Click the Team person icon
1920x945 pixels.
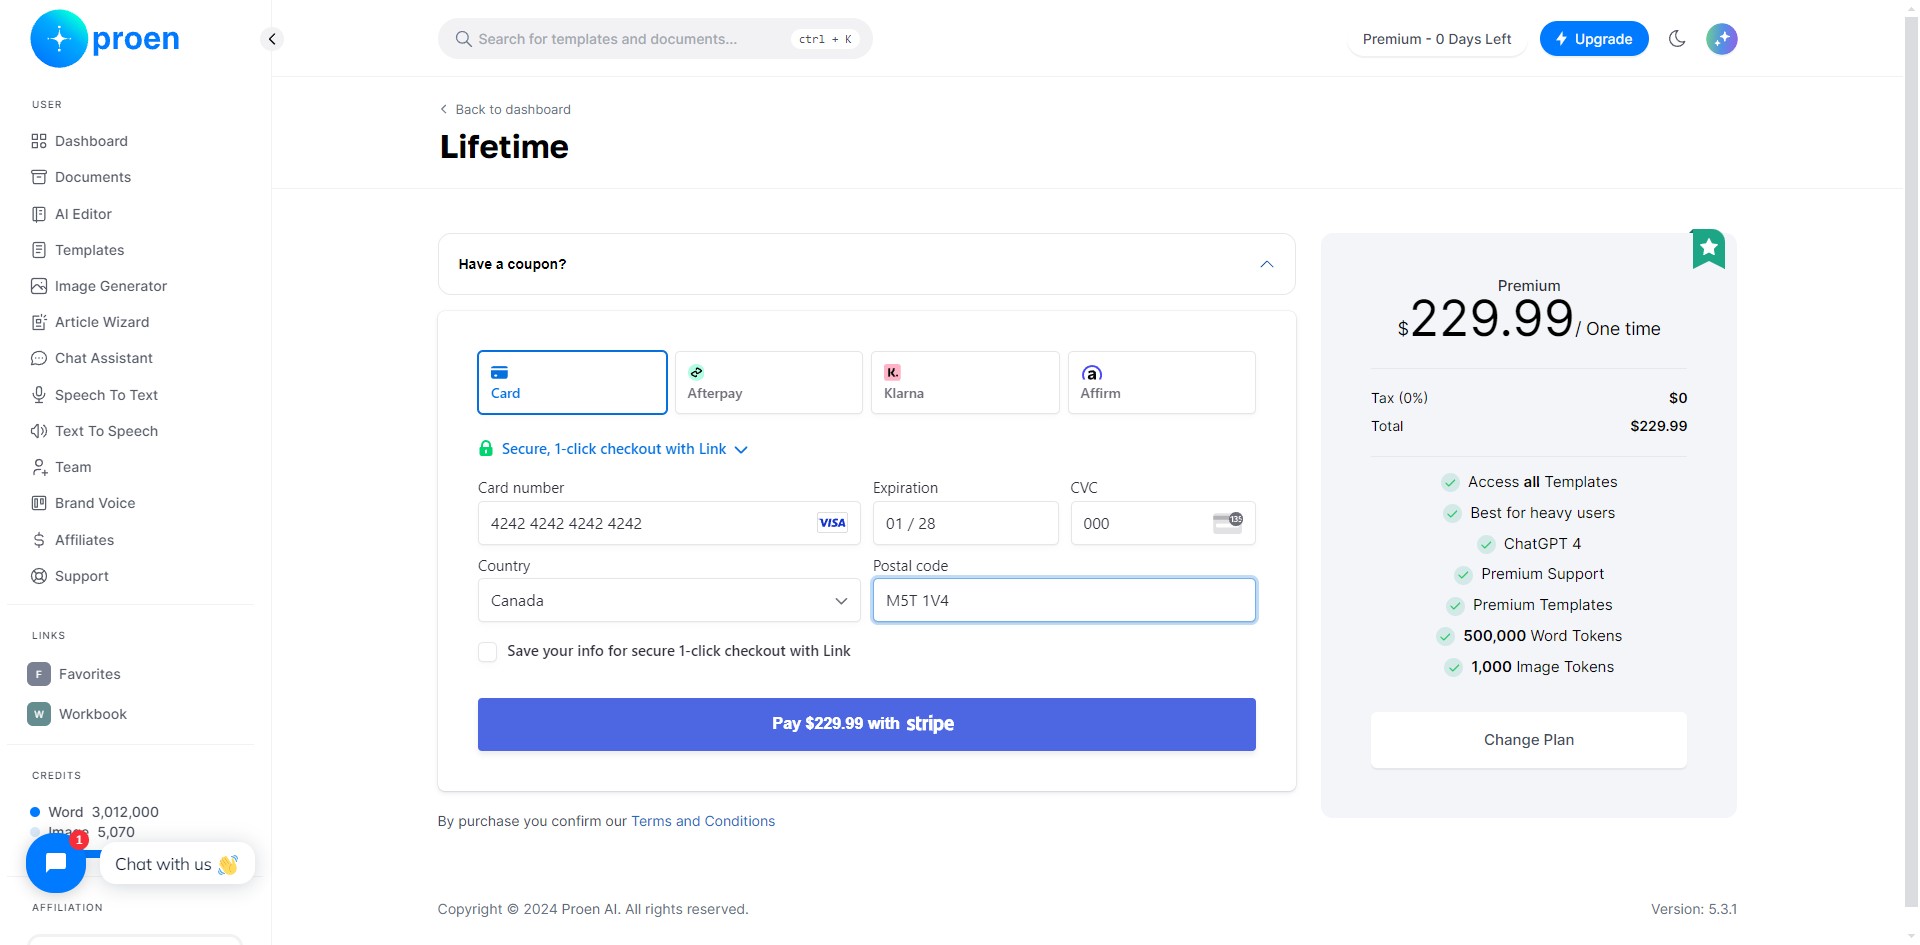(x=39, y=467)
